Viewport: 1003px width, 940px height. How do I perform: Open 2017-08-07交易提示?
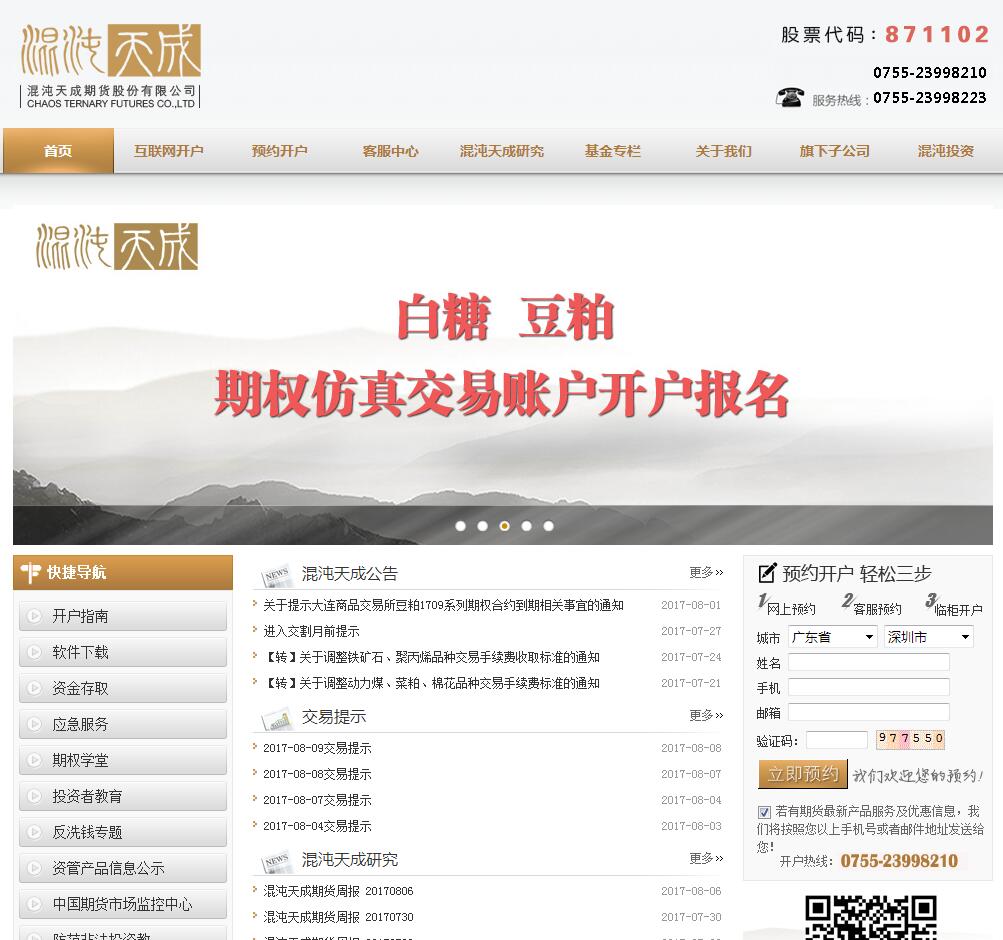(x=317, y=801)
